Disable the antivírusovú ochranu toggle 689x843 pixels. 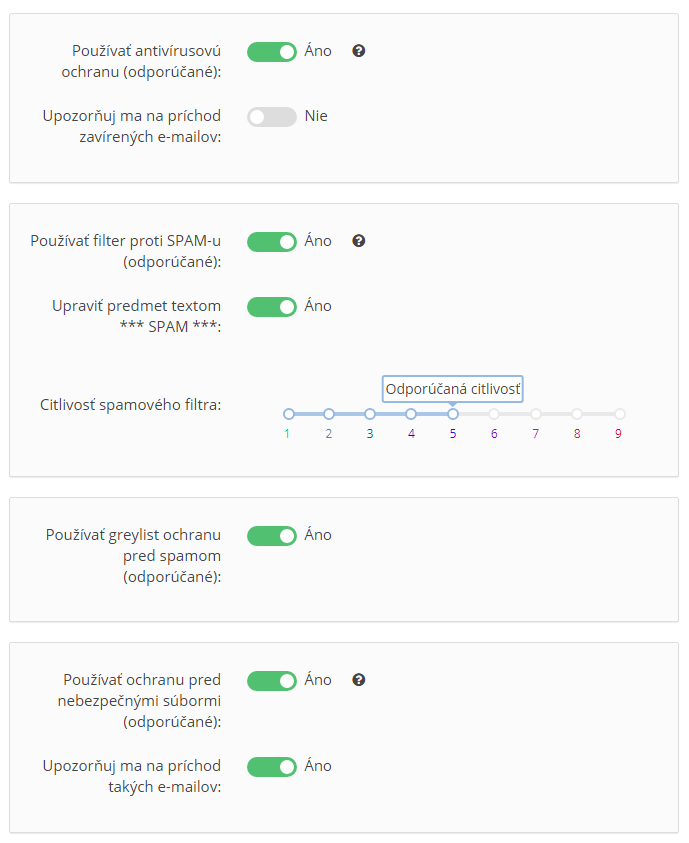tap(272, 52)
